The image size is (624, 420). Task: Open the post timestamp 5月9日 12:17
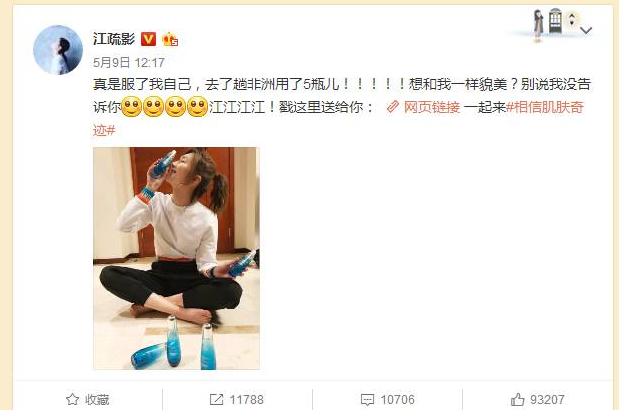(129, 63)
